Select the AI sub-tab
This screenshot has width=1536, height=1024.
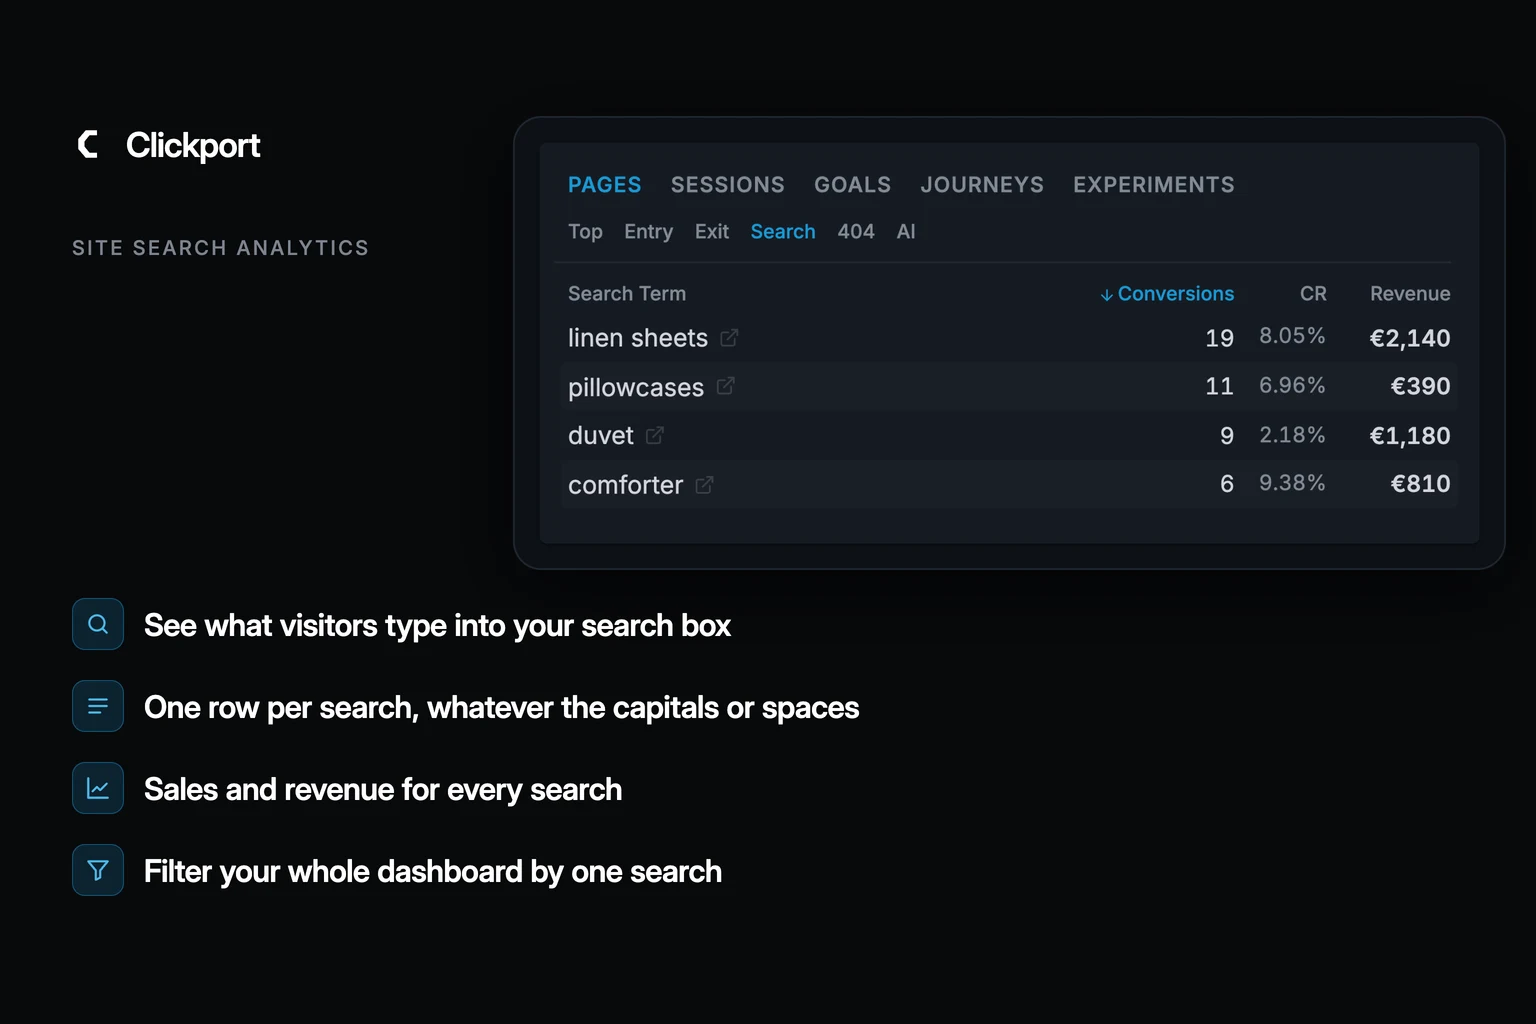point(906,232)
